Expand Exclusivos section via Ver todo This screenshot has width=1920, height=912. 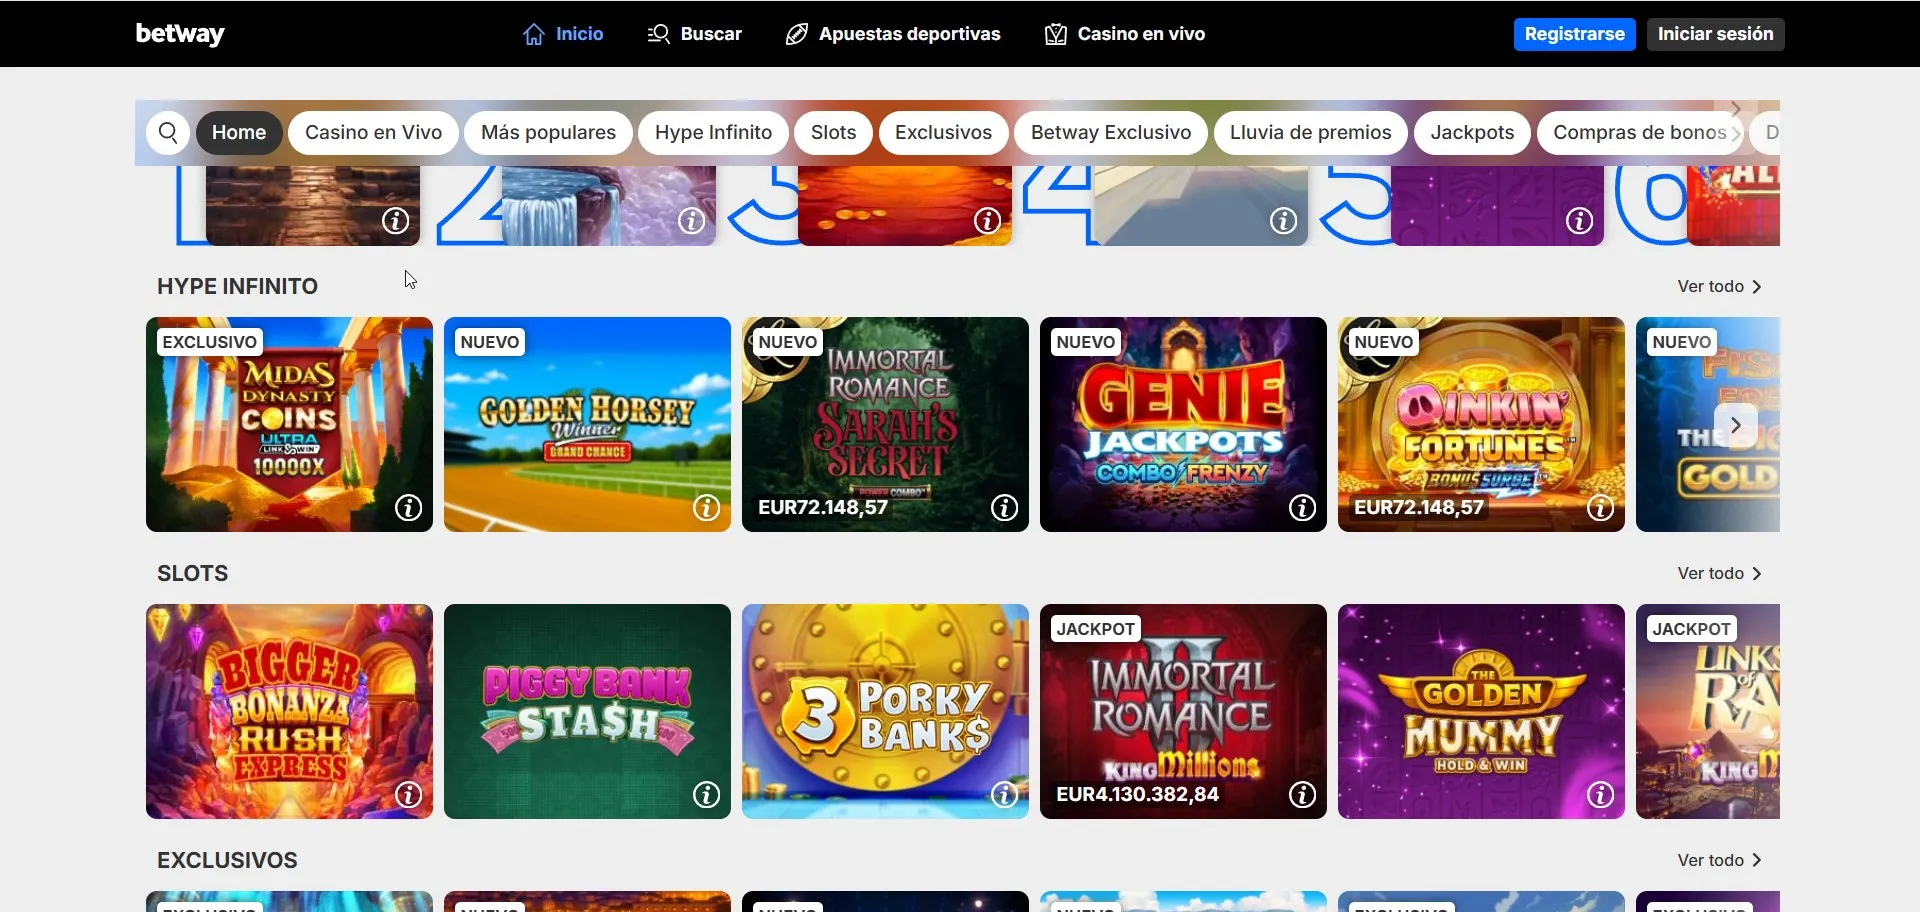pos(1719,861)
